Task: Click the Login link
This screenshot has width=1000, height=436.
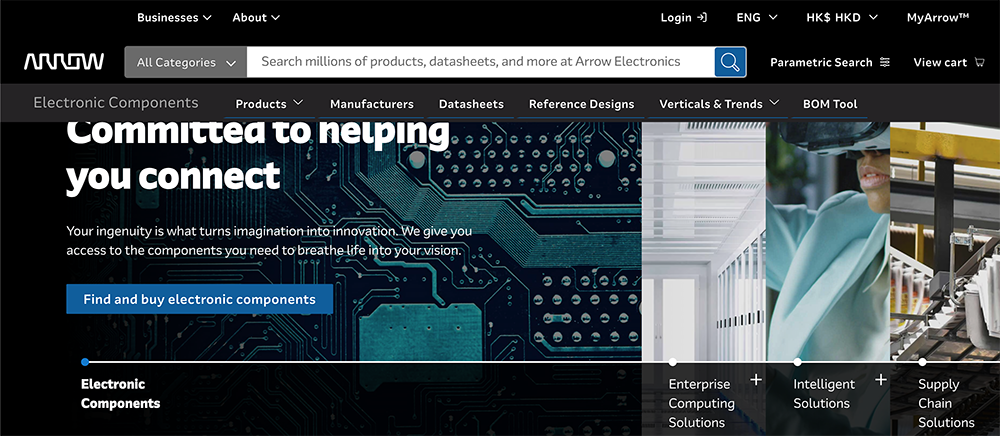Action: click(x=676, y=17)
